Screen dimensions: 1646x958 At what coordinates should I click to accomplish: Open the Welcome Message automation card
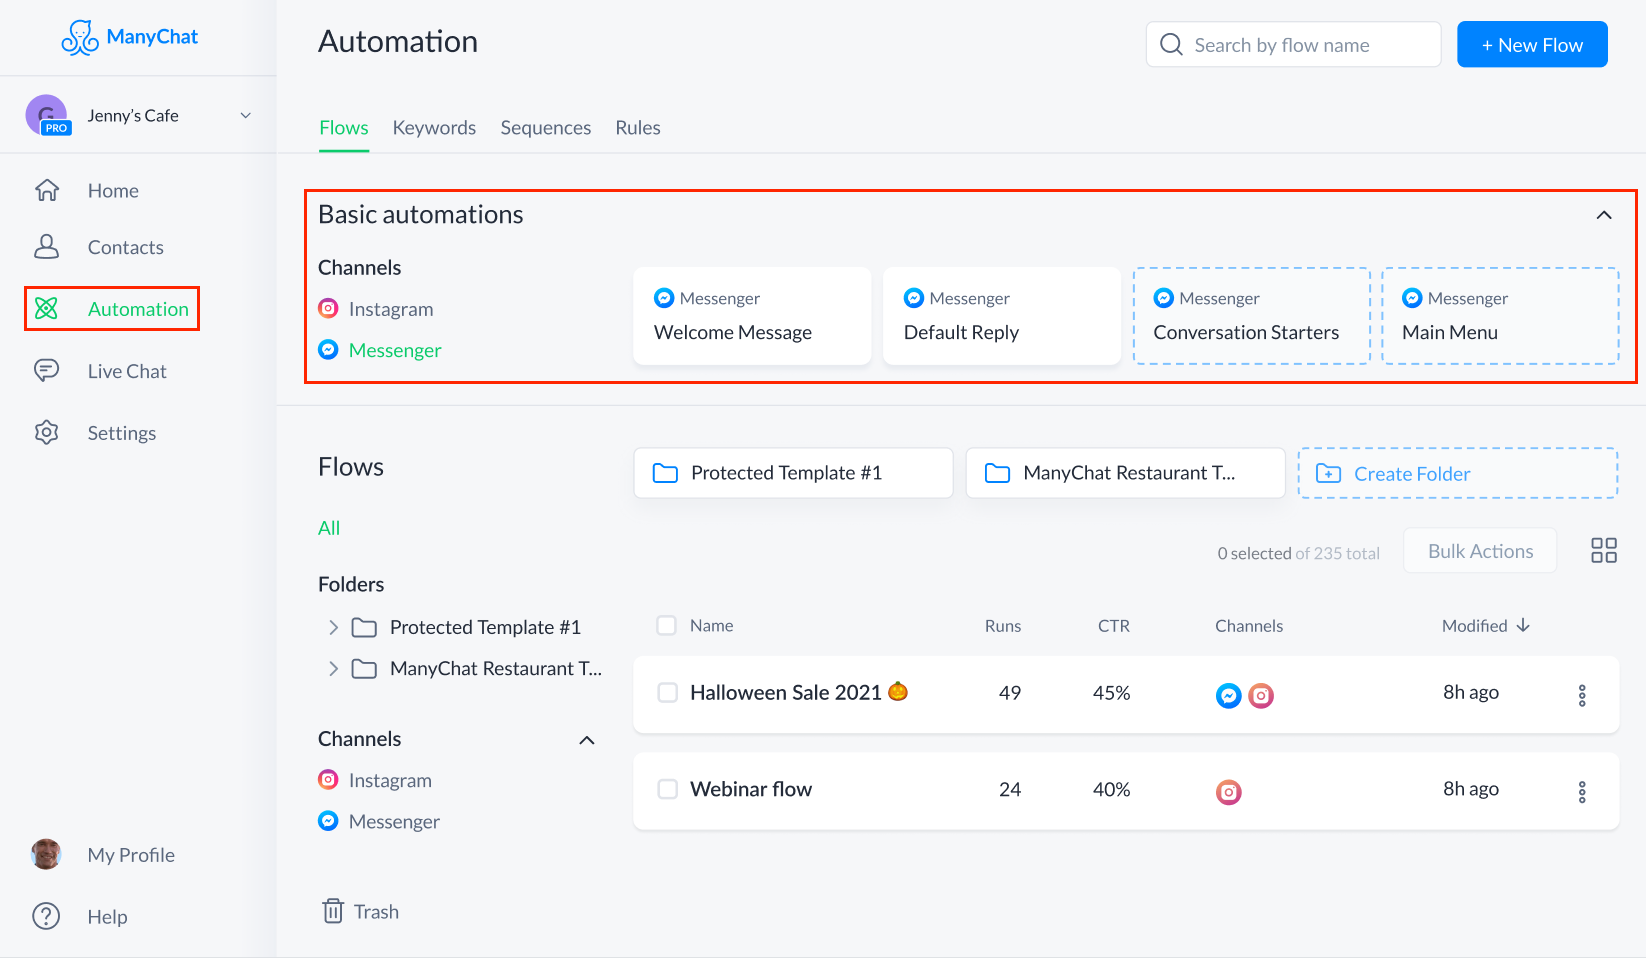point(752,316)
